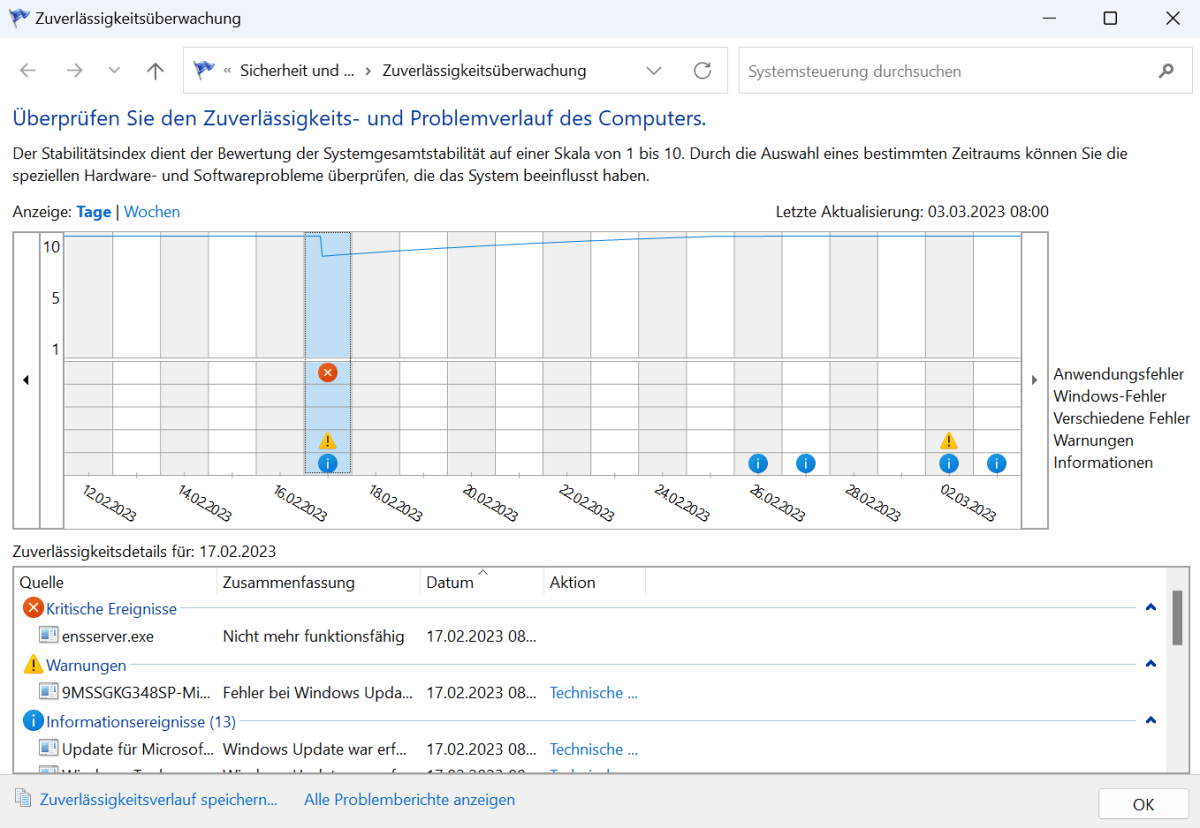Switch view to Wochen

[152, 211]
